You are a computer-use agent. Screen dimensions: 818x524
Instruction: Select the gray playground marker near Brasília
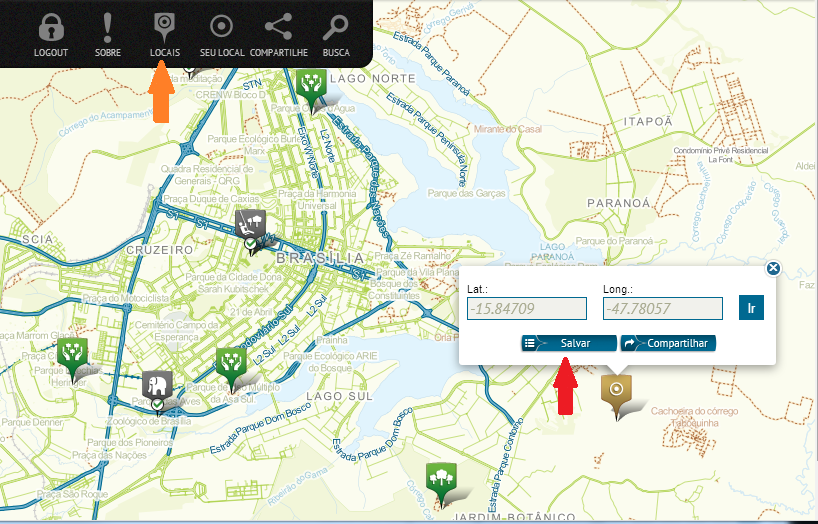pos(250,223)
